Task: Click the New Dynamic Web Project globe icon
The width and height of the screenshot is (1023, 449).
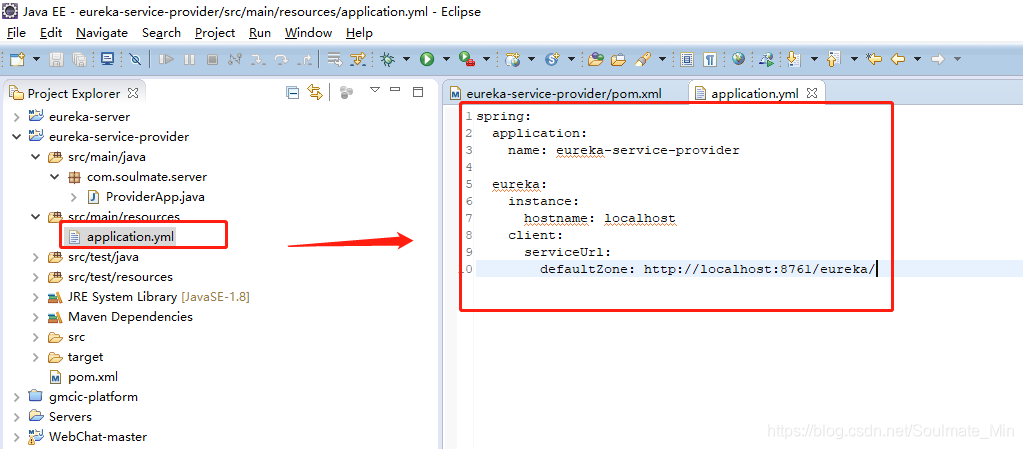Action: [513, 59]
